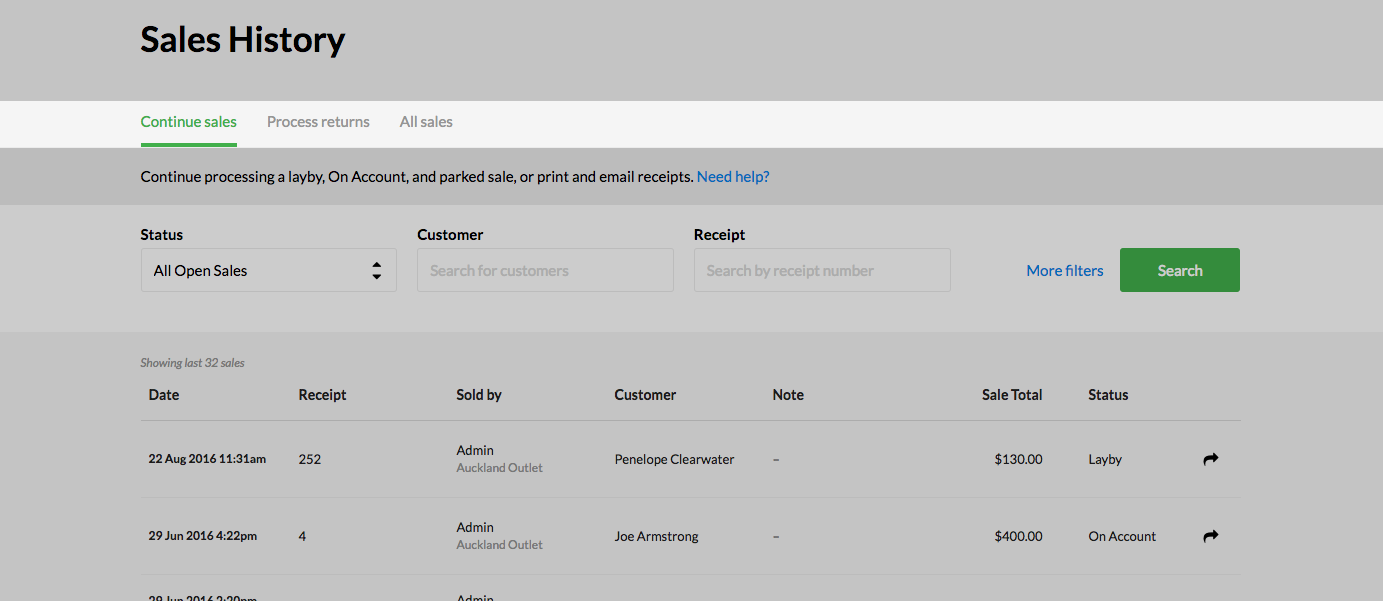Focus the Search for customers field
This screenshot has height=601, width=1383.
[x=545, y=270]
